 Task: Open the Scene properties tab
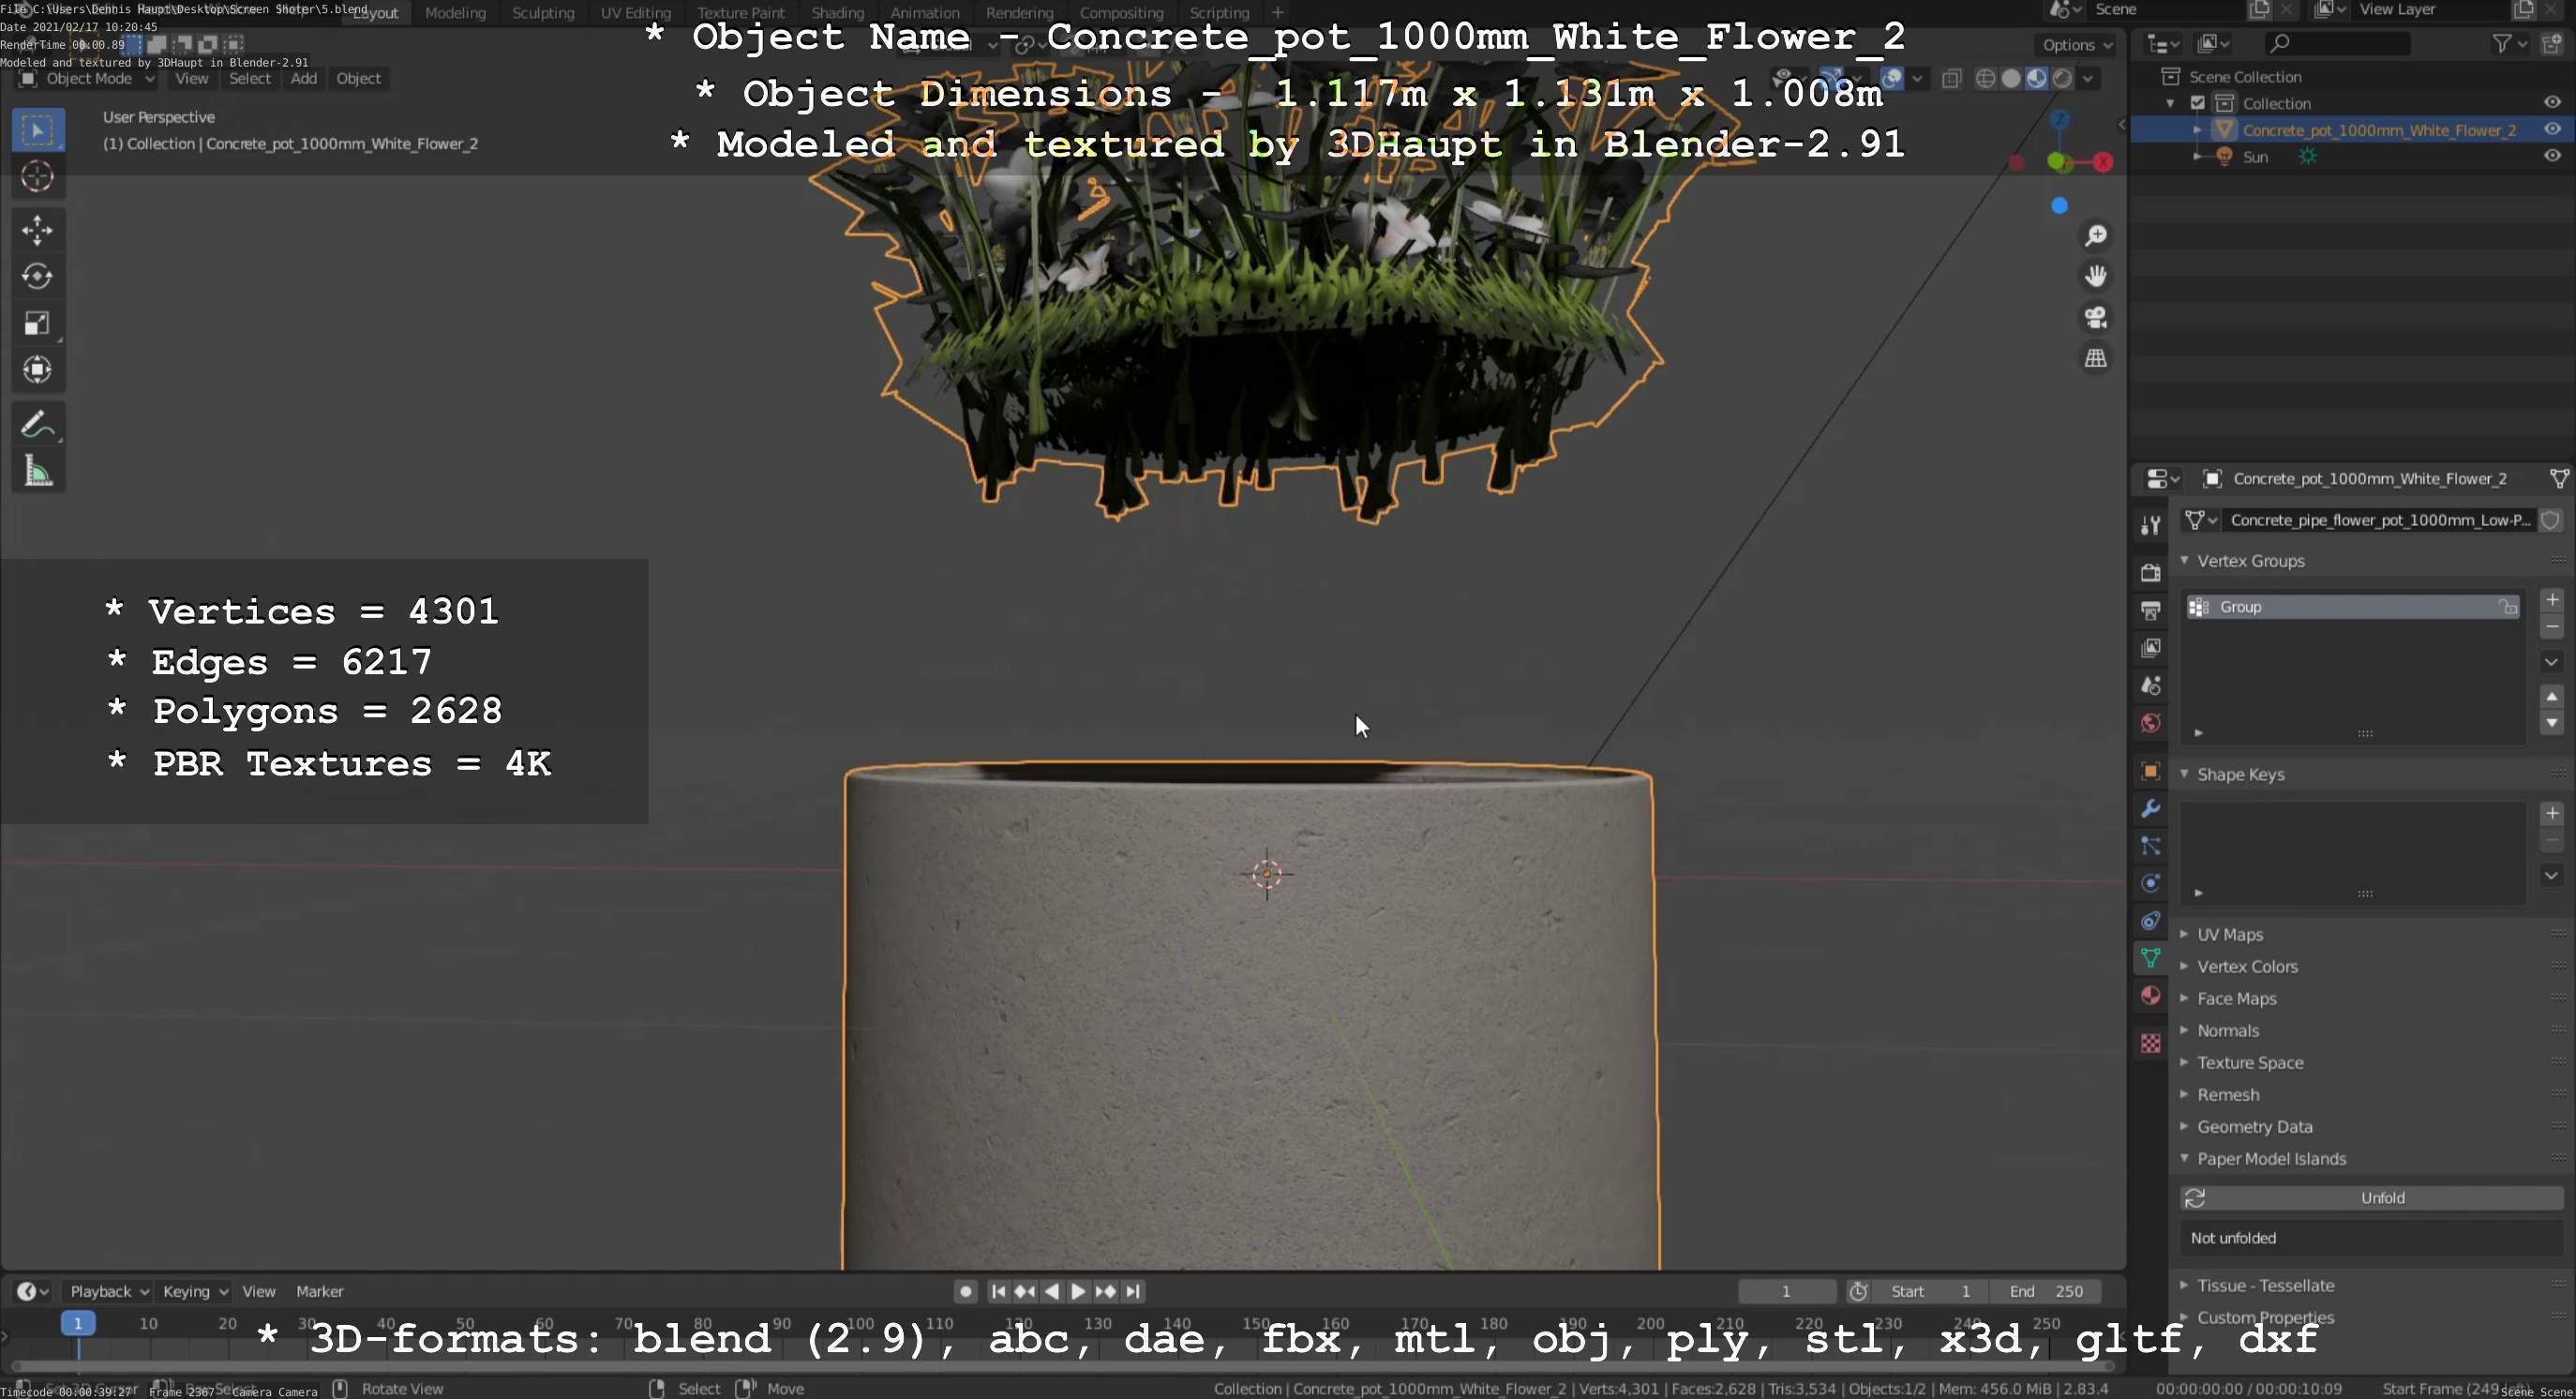pos(2150,686)
